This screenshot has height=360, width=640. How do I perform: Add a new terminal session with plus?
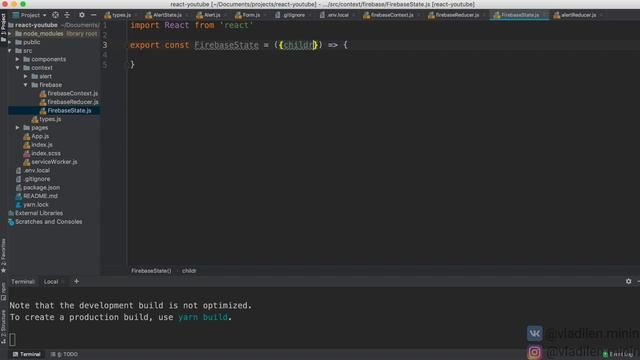point(76,281)
